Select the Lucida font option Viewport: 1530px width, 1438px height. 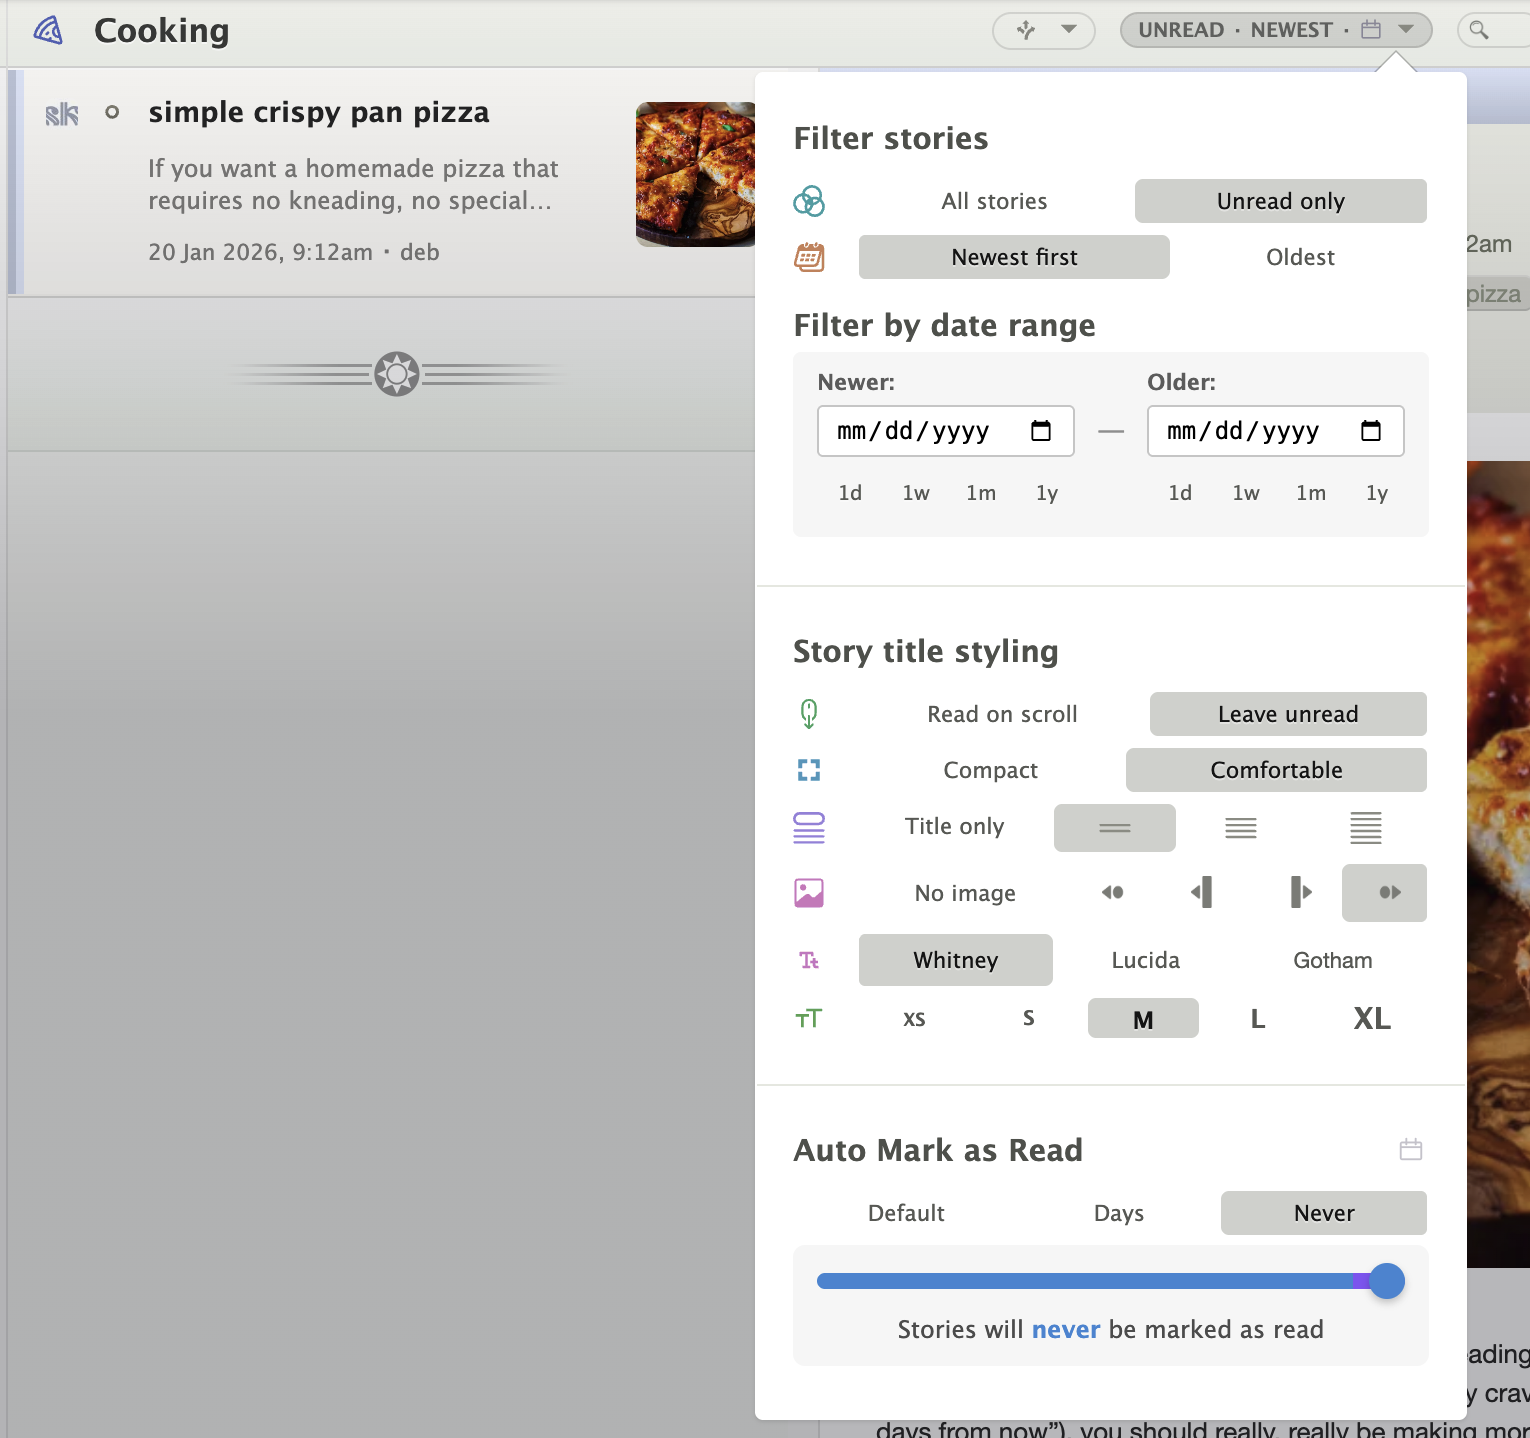click(x=1145, y=960)
